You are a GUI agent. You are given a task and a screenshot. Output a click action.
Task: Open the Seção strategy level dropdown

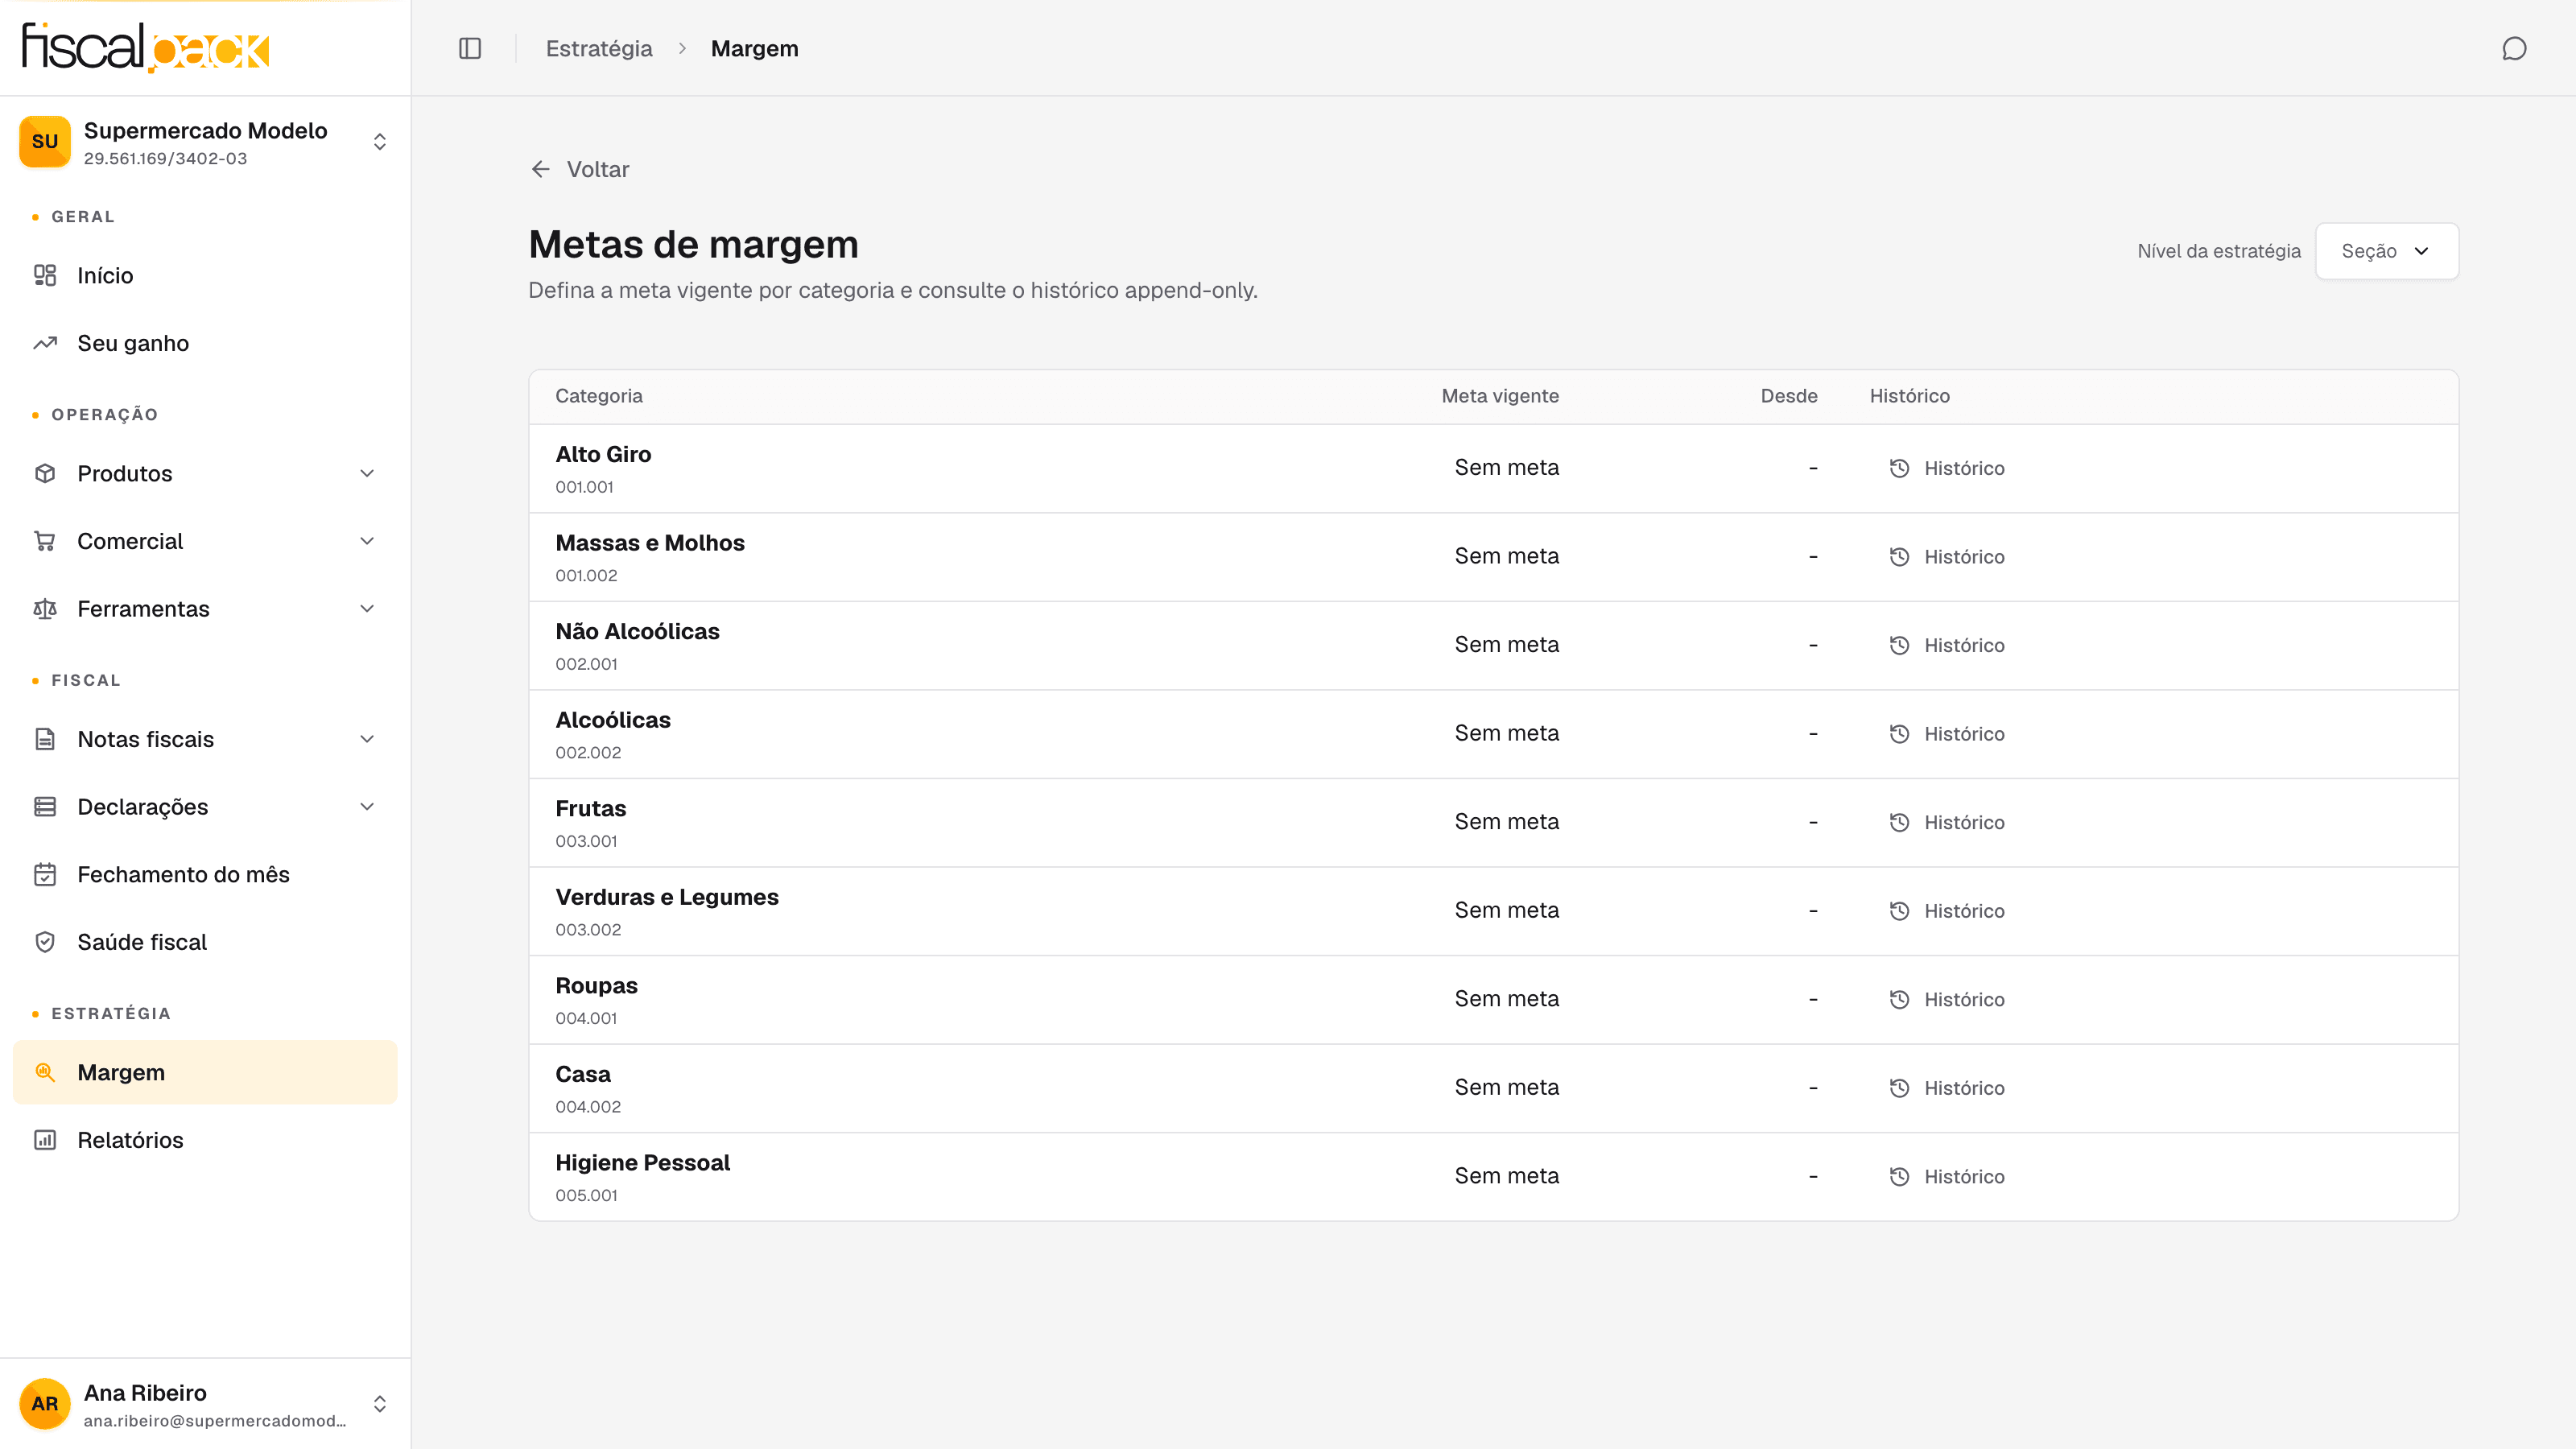click(x=2386, y=251)
